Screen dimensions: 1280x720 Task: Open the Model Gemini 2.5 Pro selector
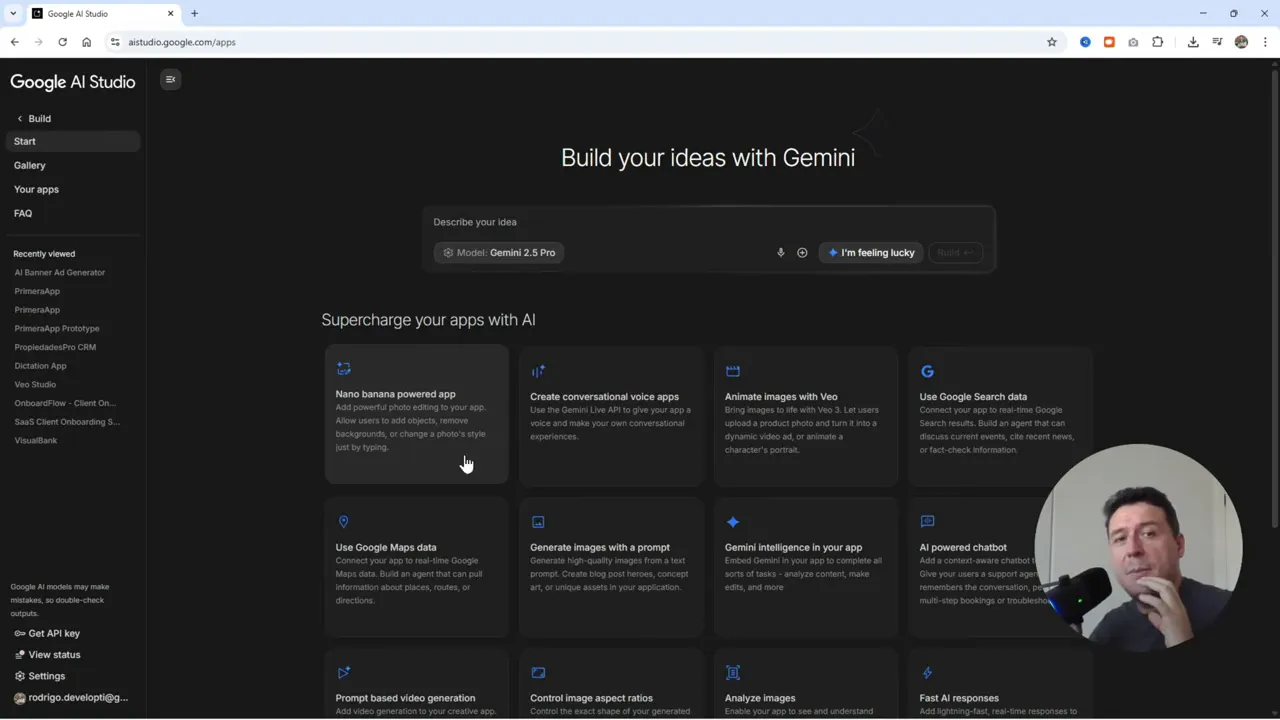499,252
